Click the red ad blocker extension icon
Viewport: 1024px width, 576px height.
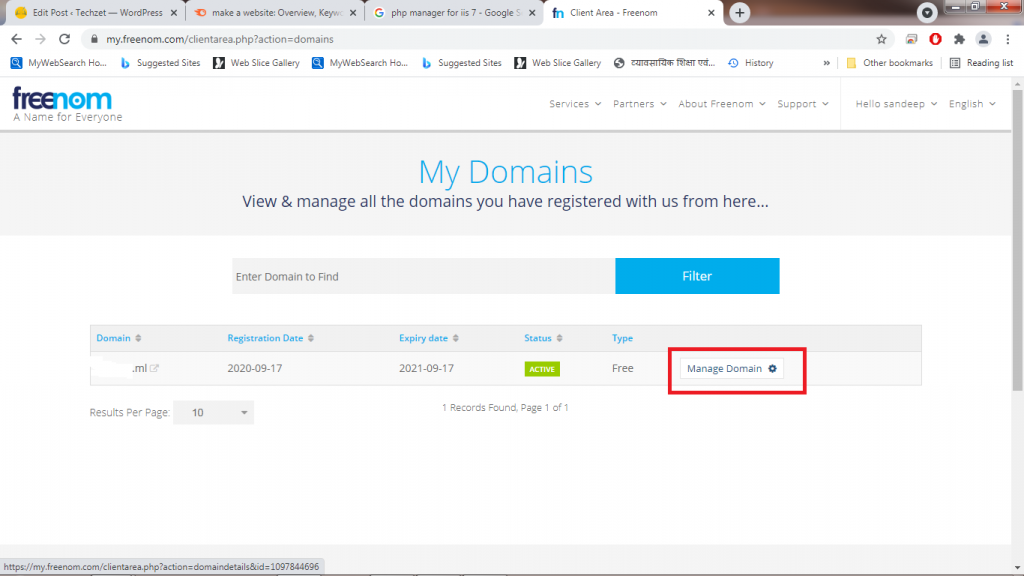(x=935, y=39)
